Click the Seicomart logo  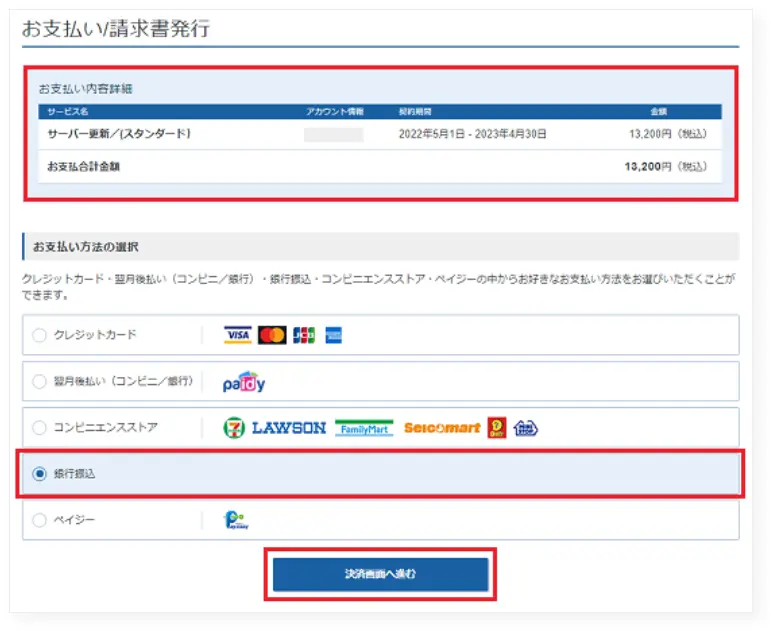pos(442,428)
